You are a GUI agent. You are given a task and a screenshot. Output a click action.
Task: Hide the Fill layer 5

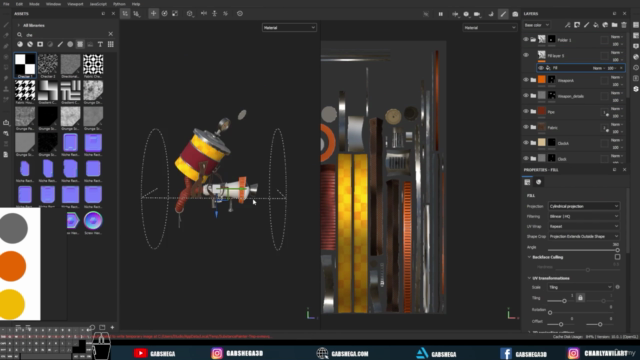tap(526, 55)
